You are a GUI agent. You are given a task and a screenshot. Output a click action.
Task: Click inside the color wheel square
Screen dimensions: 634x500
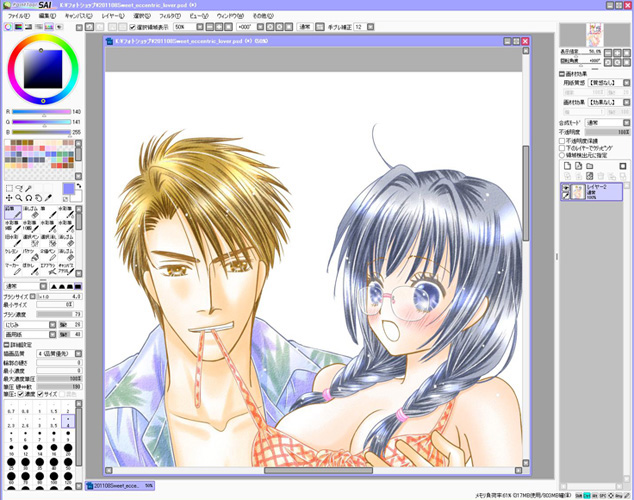pos(43,69)
